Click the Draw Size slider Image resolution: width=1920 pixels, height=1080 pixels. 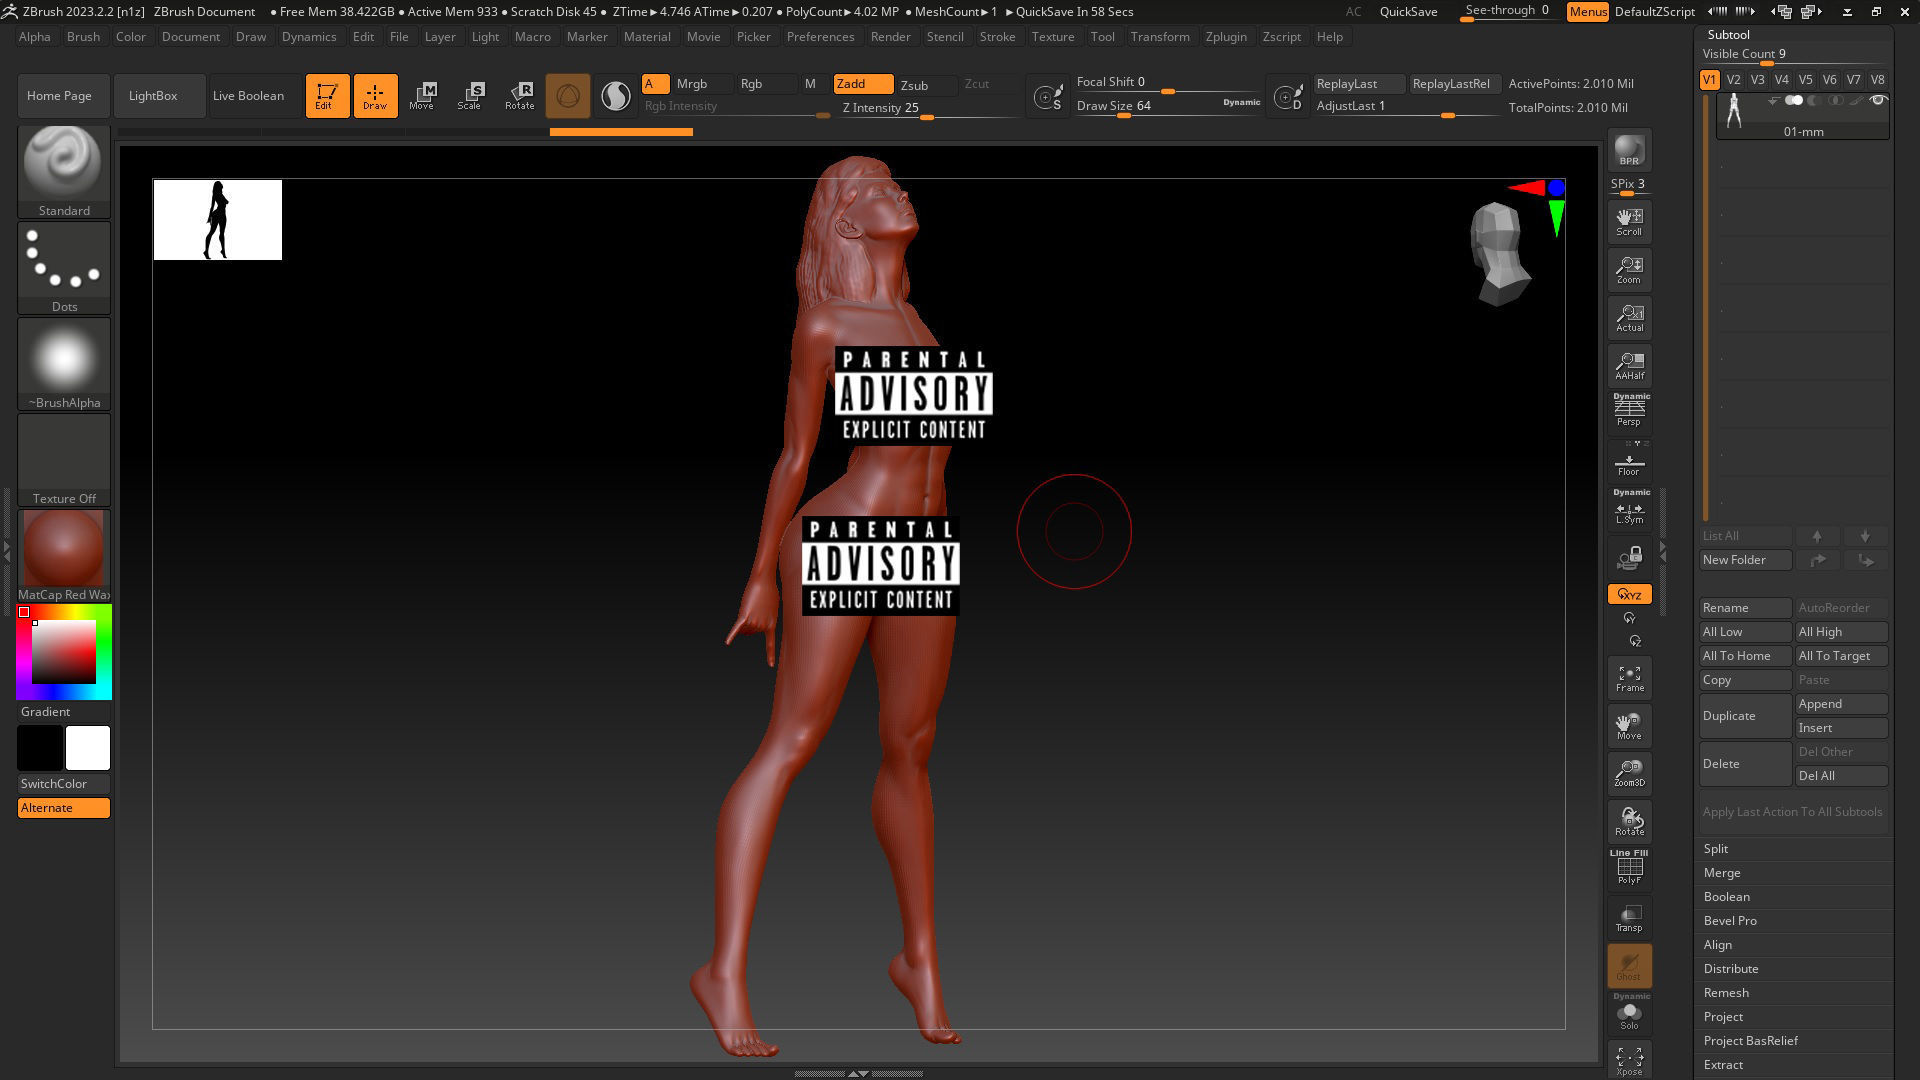[1168, 106]
